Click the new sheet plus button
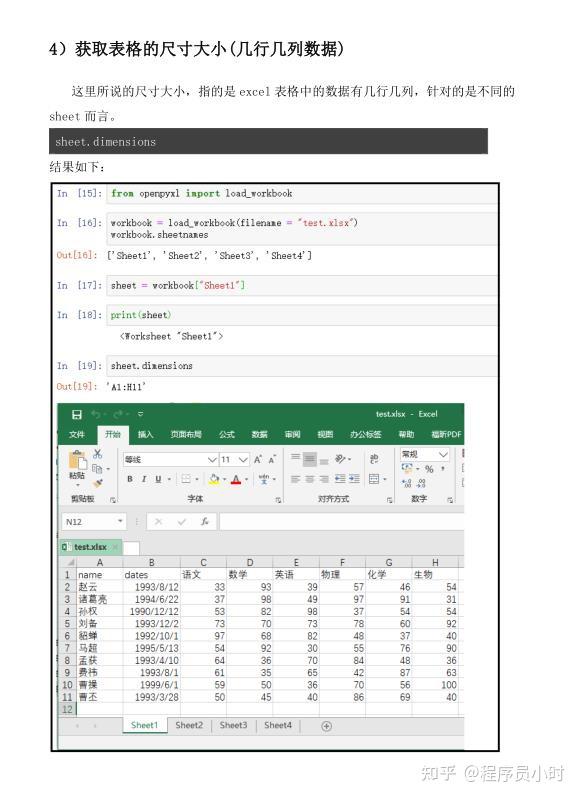Screen dimensions: 579x799 pos(327,726)
